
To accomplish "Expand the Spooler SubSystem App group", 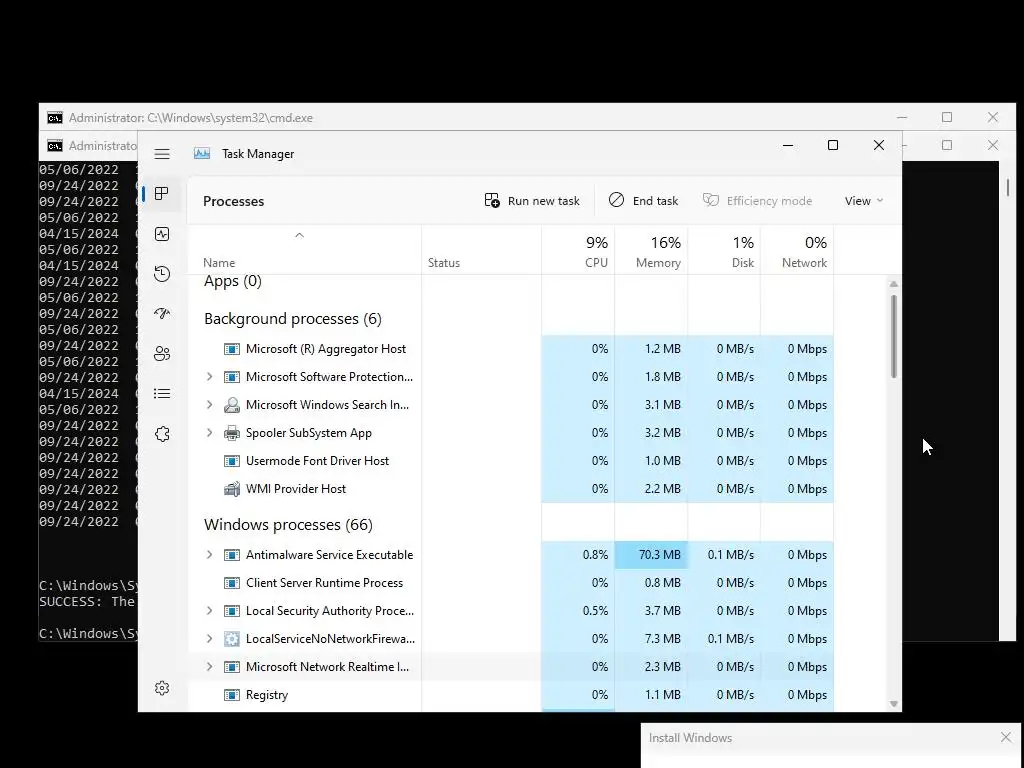I will point(209,433).
